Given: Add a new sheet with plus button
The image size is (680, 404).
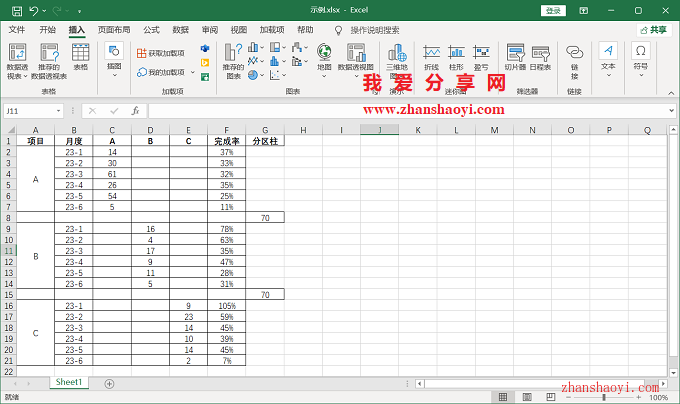Looking at the screenshot, I should 109,384.
